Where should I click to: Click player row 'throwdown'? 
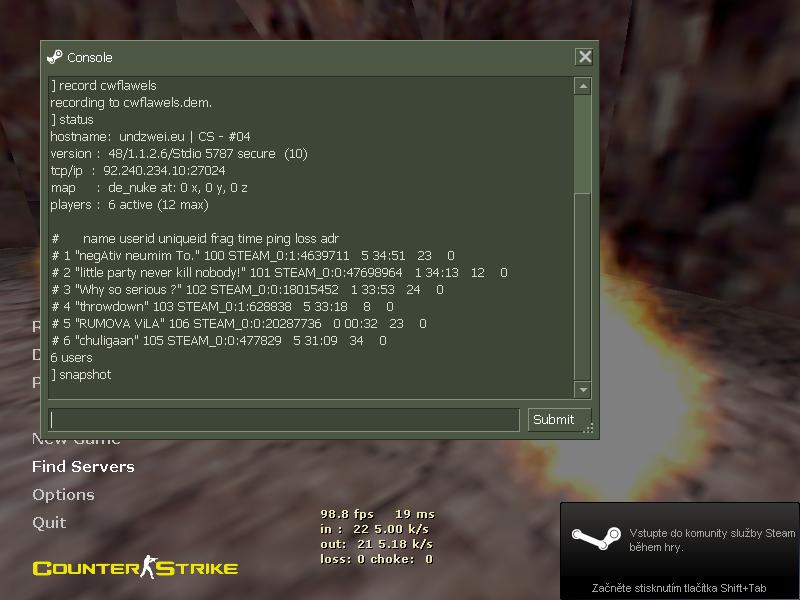tap(222, 307)
